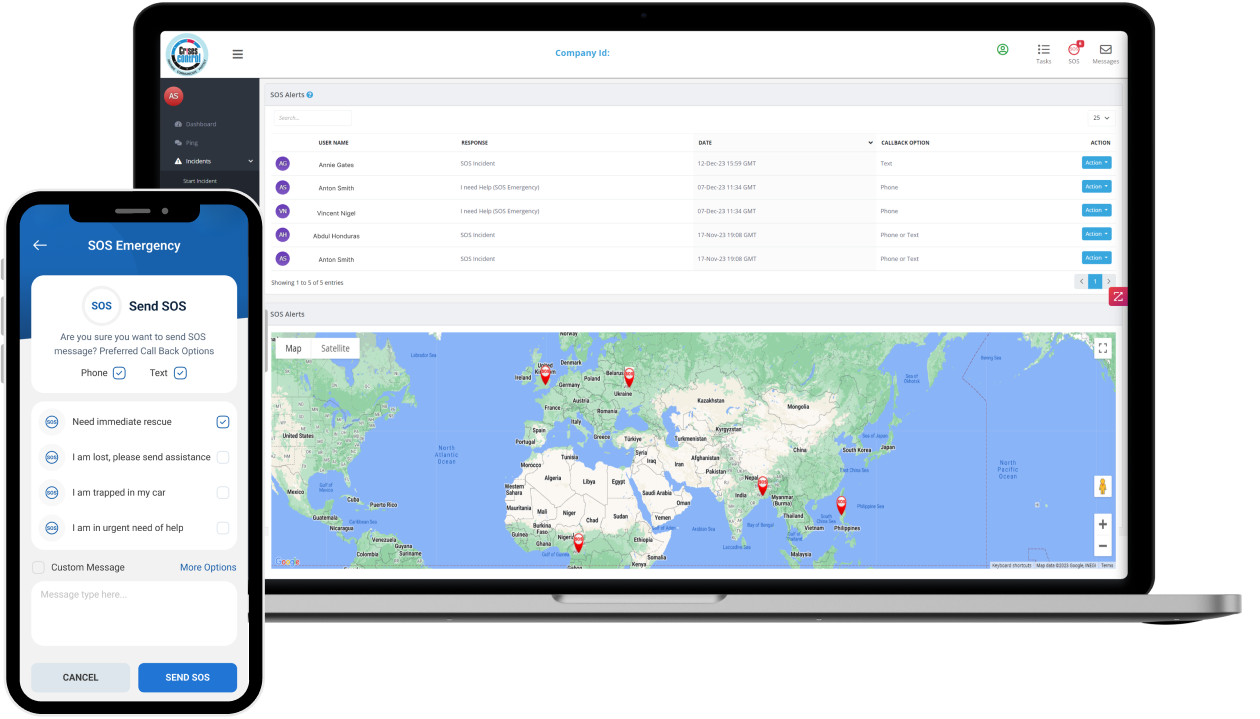Image resolution: width=1260 pixels, height=719 pixels.
Task: Tap the SEND SOS button
Action: (188, 677)
